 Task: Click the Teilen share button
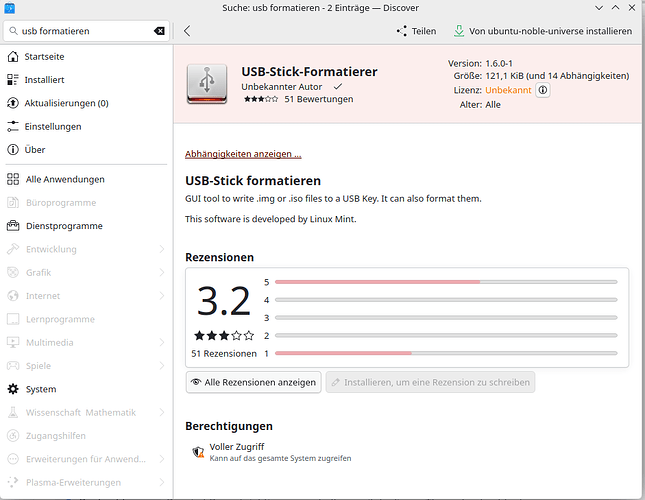[416, 31]
